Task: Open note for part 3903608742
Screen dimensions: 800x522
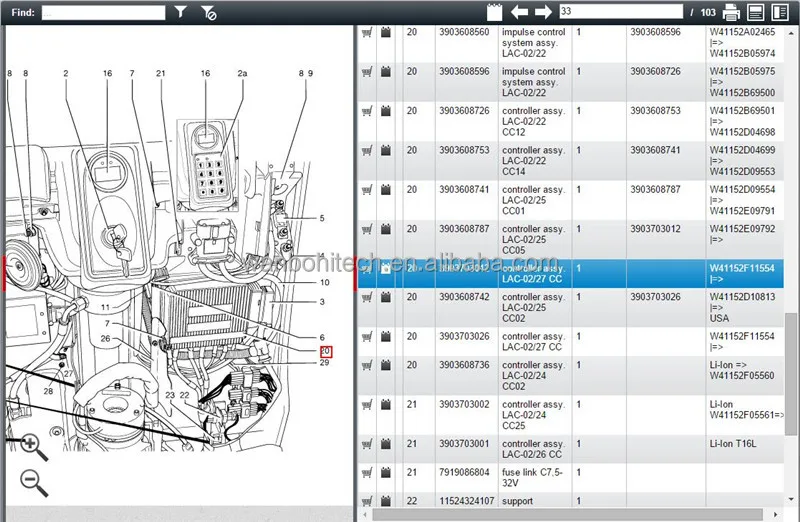Action: [x=386, y=296]
